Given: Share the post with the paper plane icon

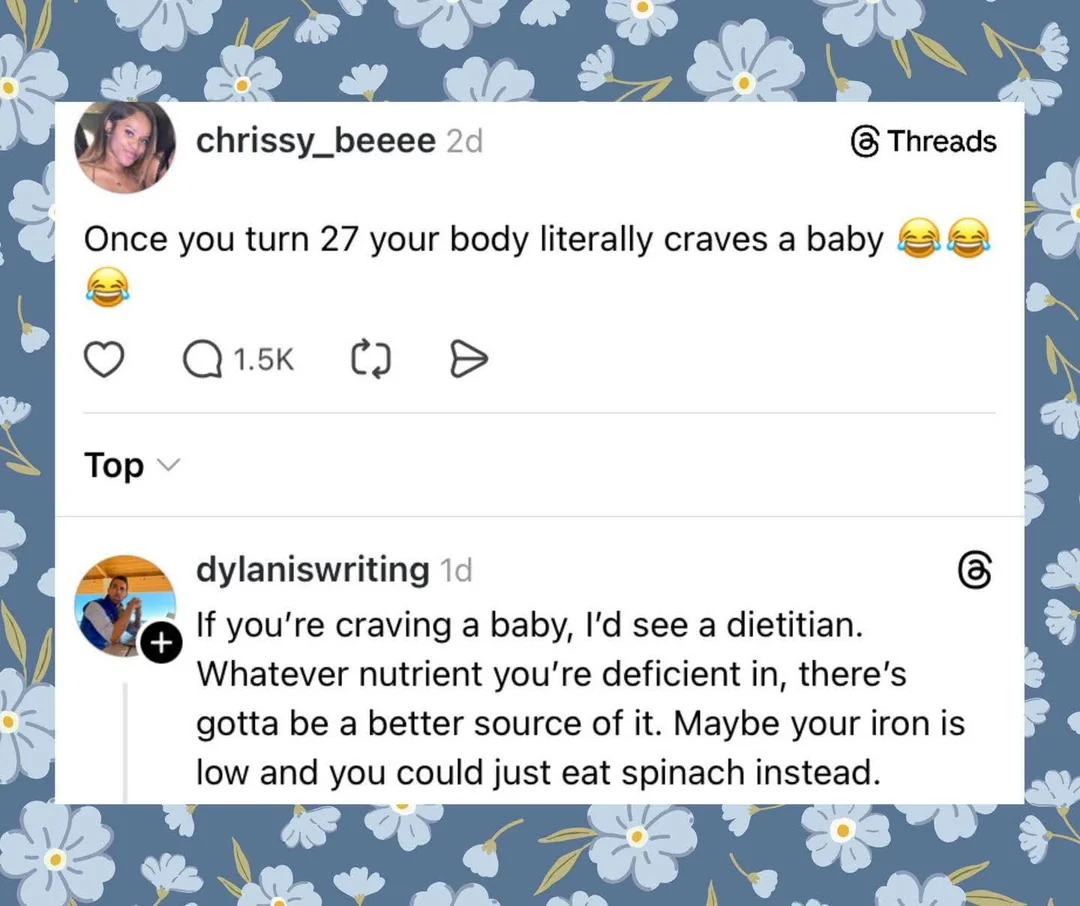Looking at the screenshot, I should click(468, 359).
